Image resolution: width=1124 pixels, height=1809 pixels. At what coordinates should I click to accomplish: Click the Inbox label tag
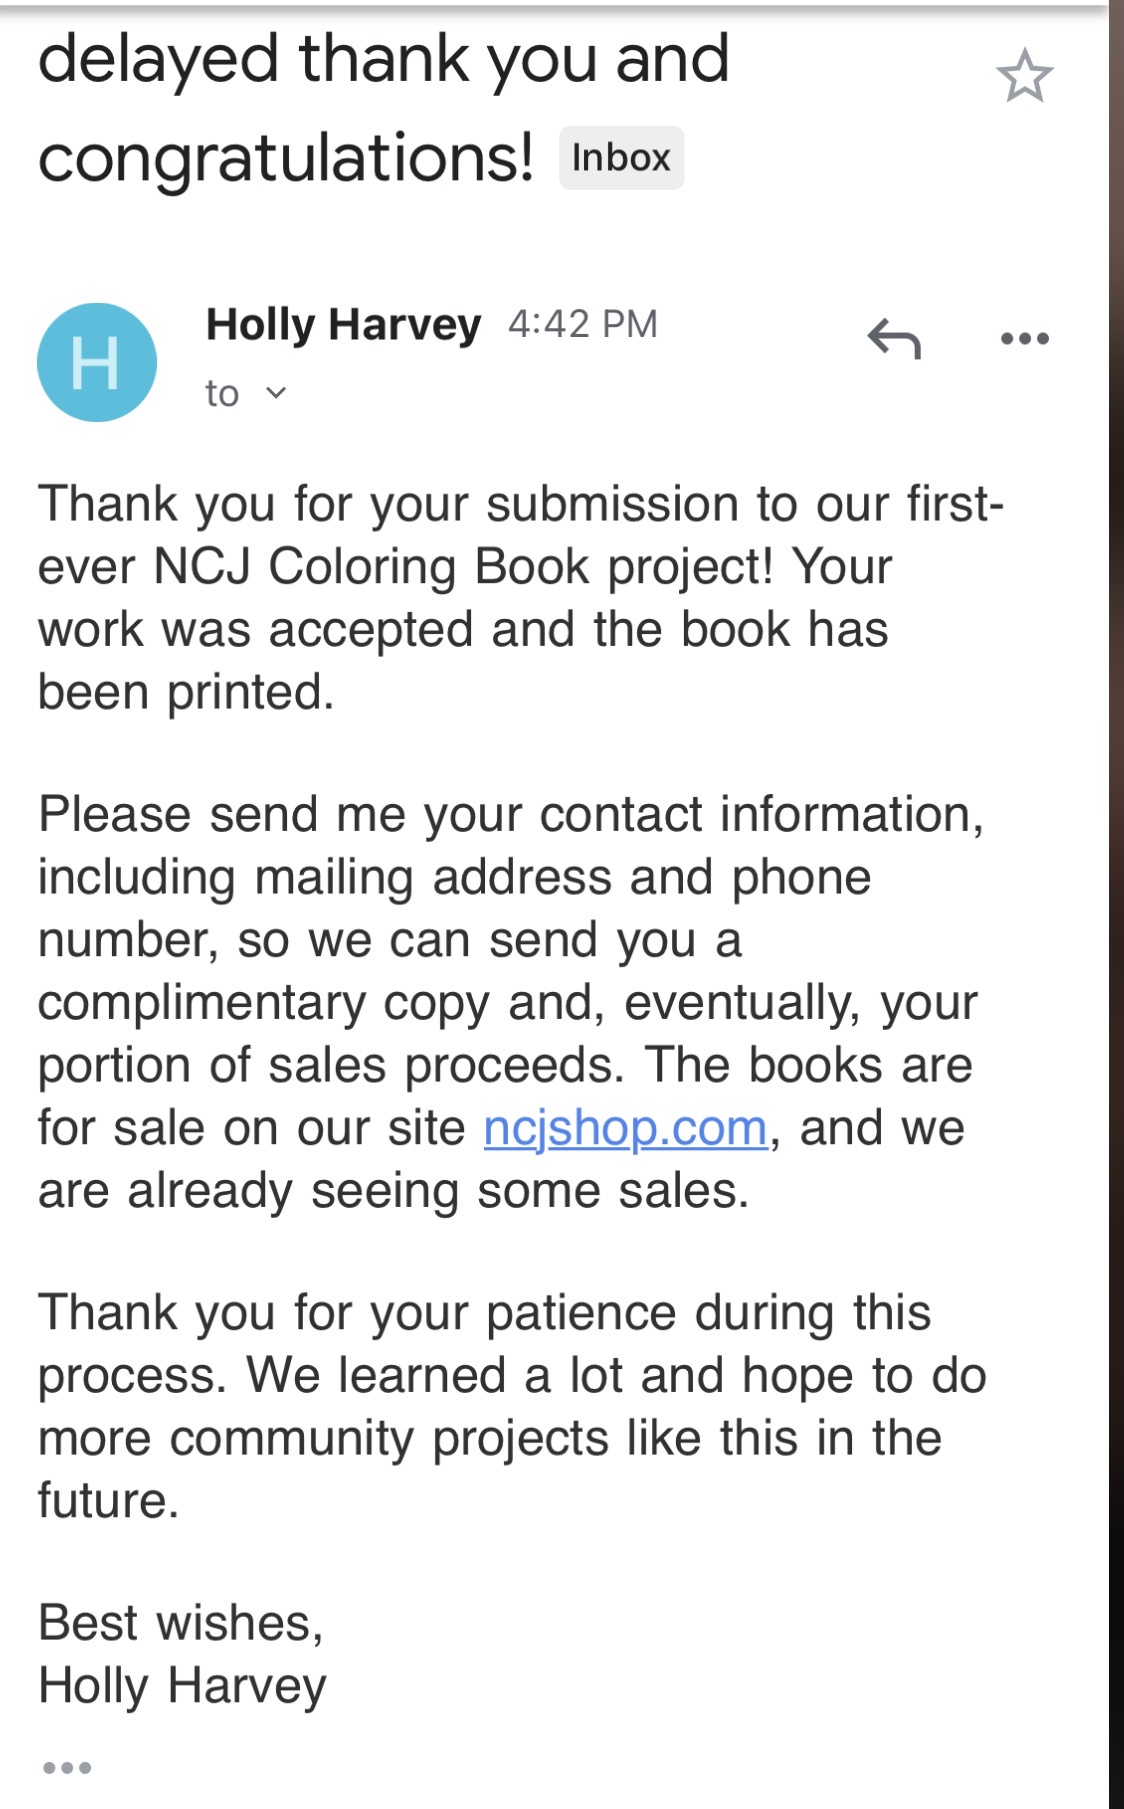click(x=621, y=158)
